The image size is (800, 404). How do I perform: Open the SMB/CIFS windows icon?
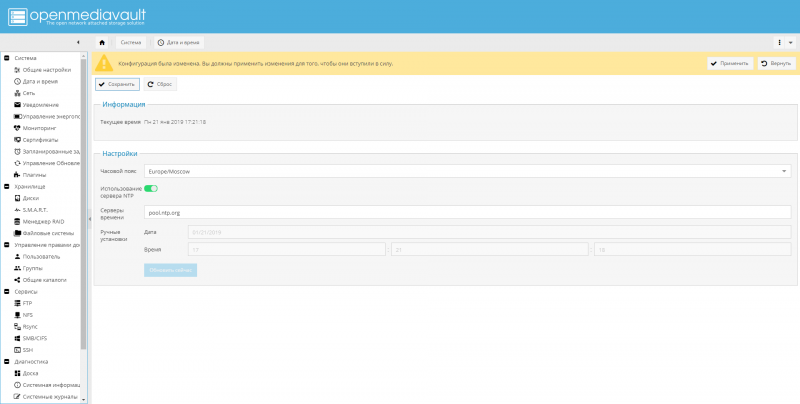coord(17,338)
